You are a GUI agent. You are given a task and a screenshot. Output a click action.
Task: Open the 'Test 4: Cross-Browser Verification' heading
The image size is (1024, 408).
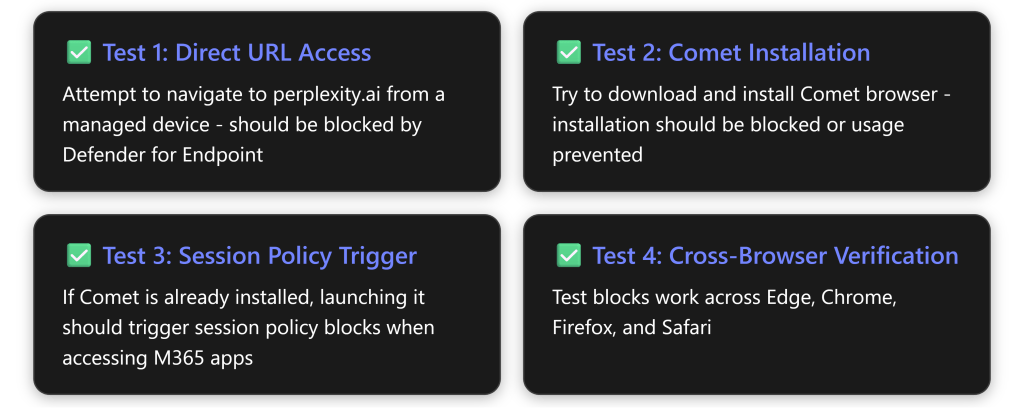point(774,256)
